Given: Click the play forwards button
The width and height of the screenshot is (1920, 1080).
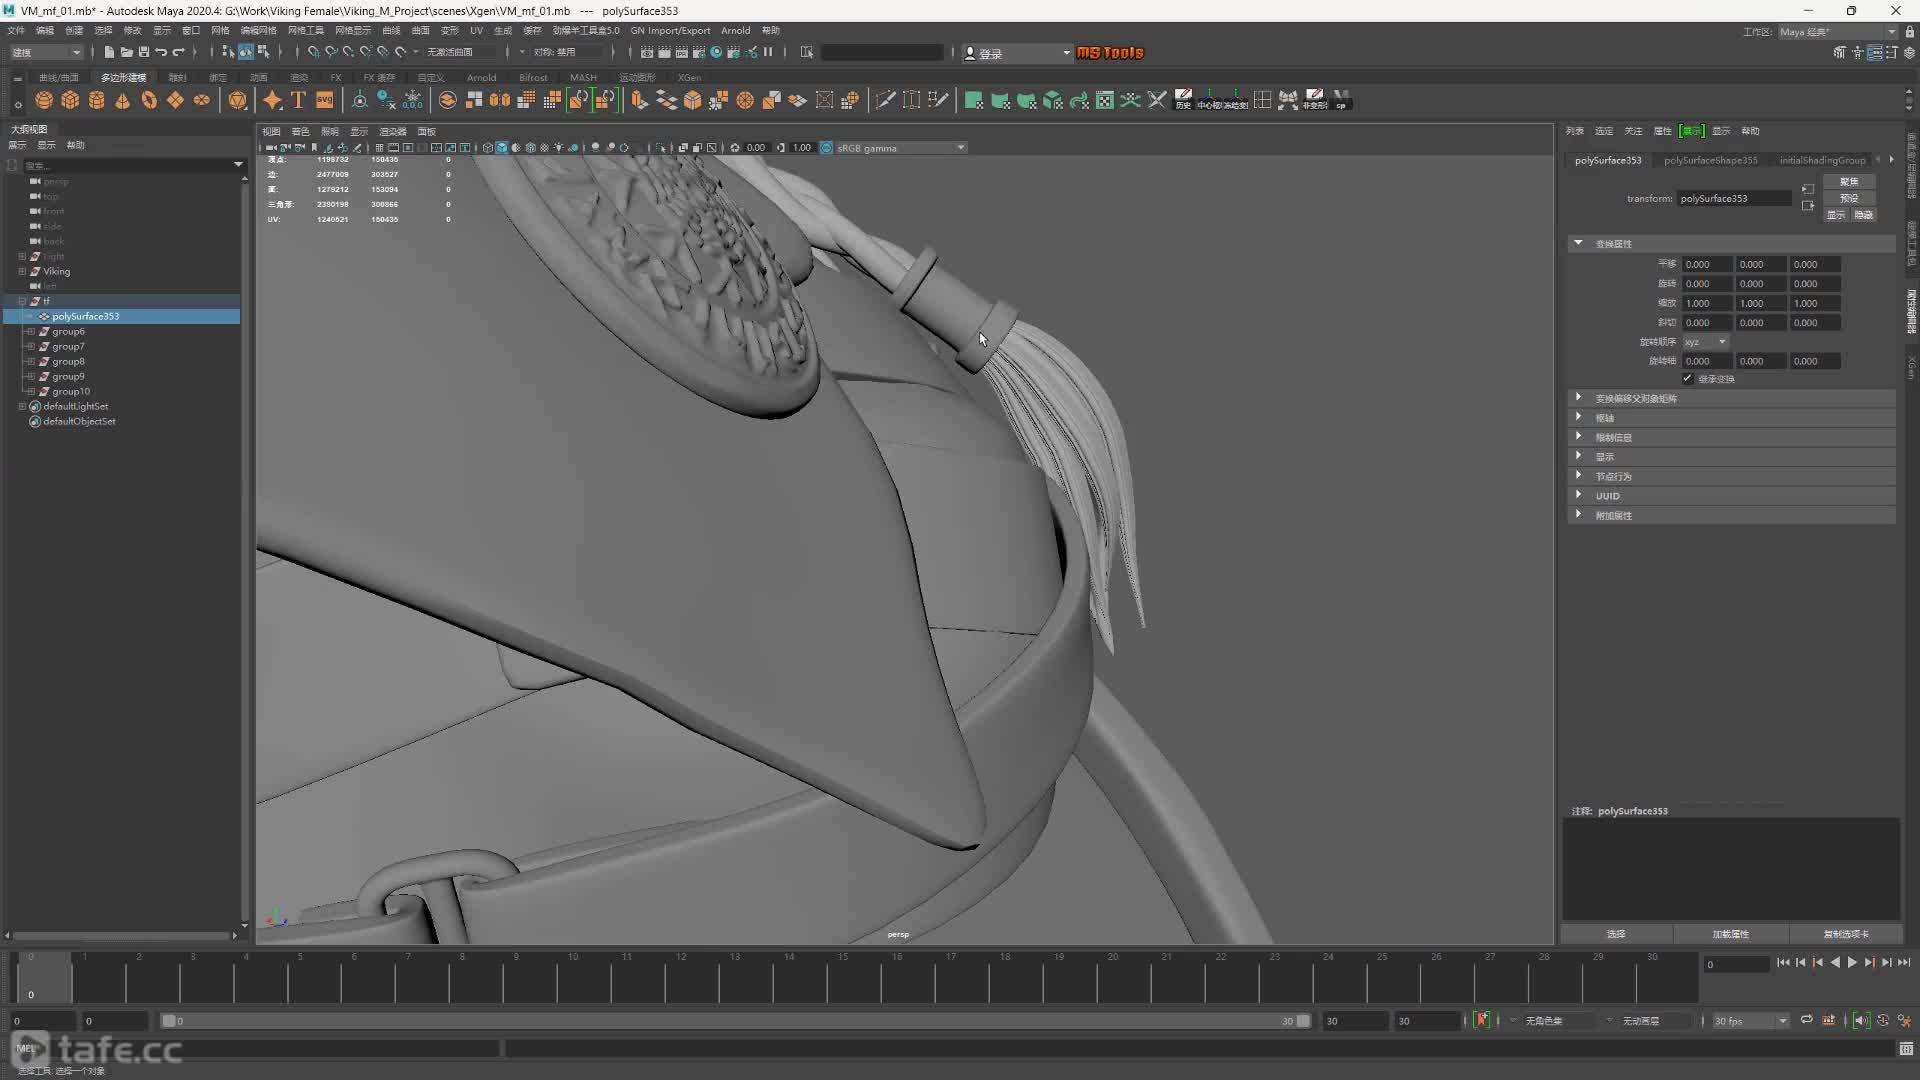Looking at the screenshot, I should pyautogui.click(x=1852, y=962).
